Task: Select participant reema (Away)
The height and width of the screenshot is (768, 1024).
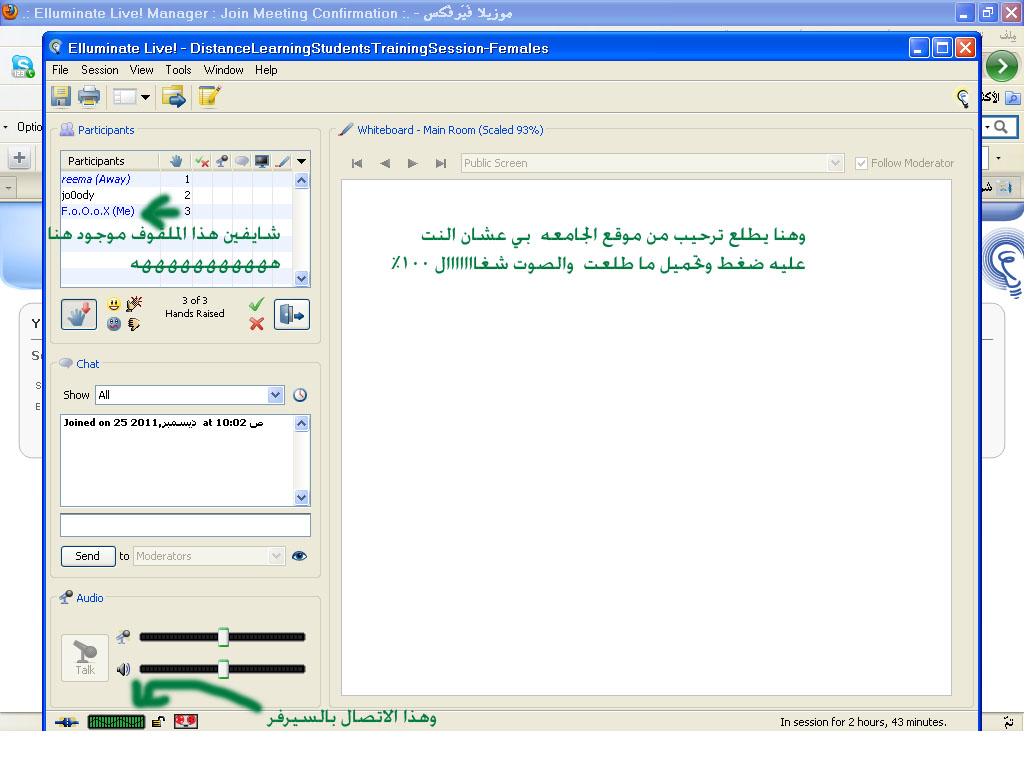Action: click(x=96, y=179)
